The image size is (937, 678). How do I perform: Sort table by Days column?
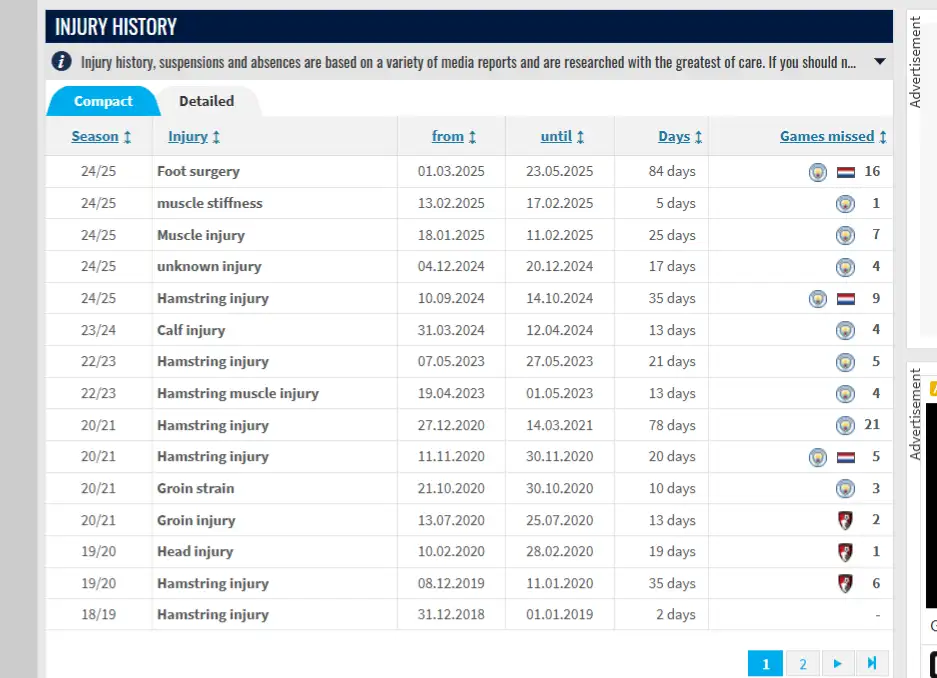tap(680, 137)
